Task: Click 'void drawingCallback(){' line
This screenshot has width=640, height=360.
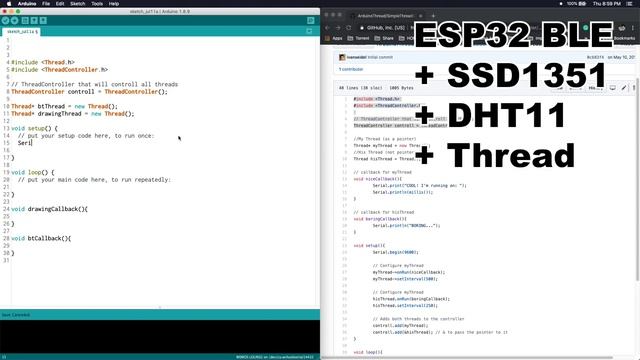Action: click(49, 209)
